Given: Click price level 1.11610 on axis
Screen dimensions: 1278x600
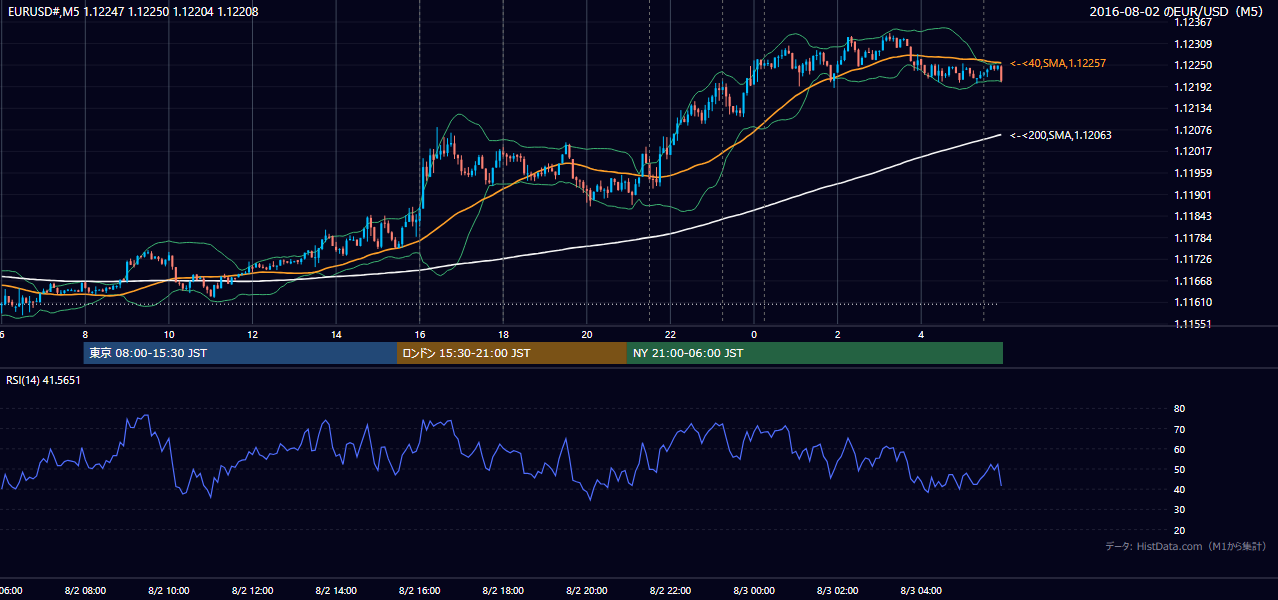Looking at the screenshot, I should pos(1192,302).
